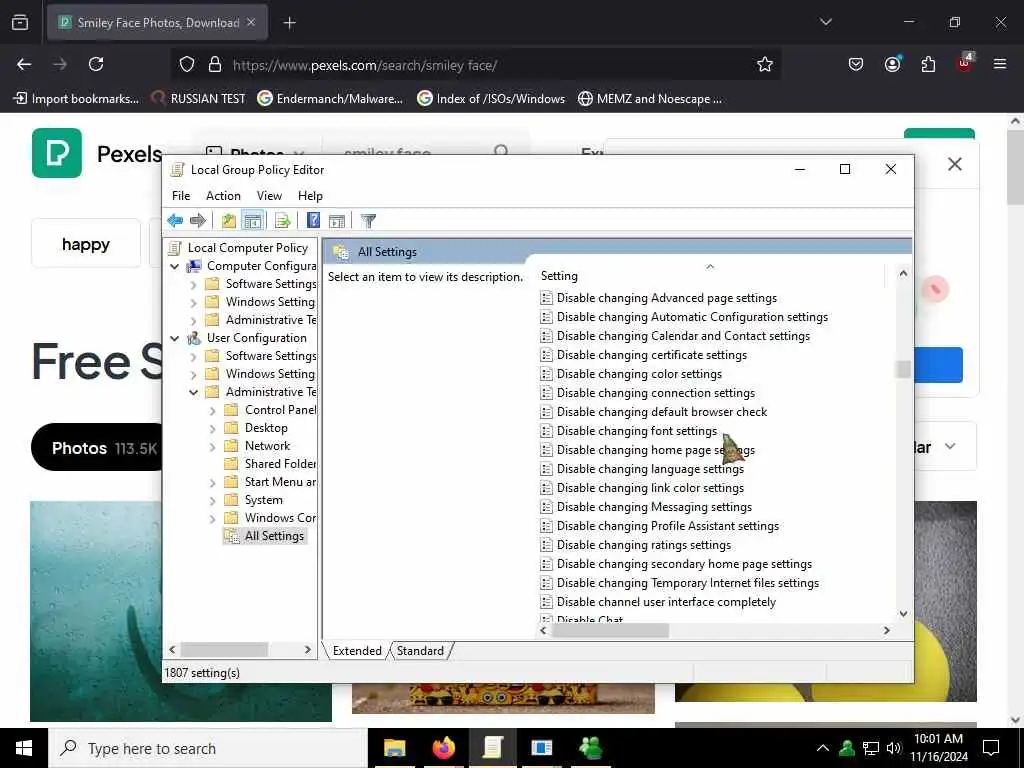Toggle the Show/Hide Action Pane icon

point(337,221)
